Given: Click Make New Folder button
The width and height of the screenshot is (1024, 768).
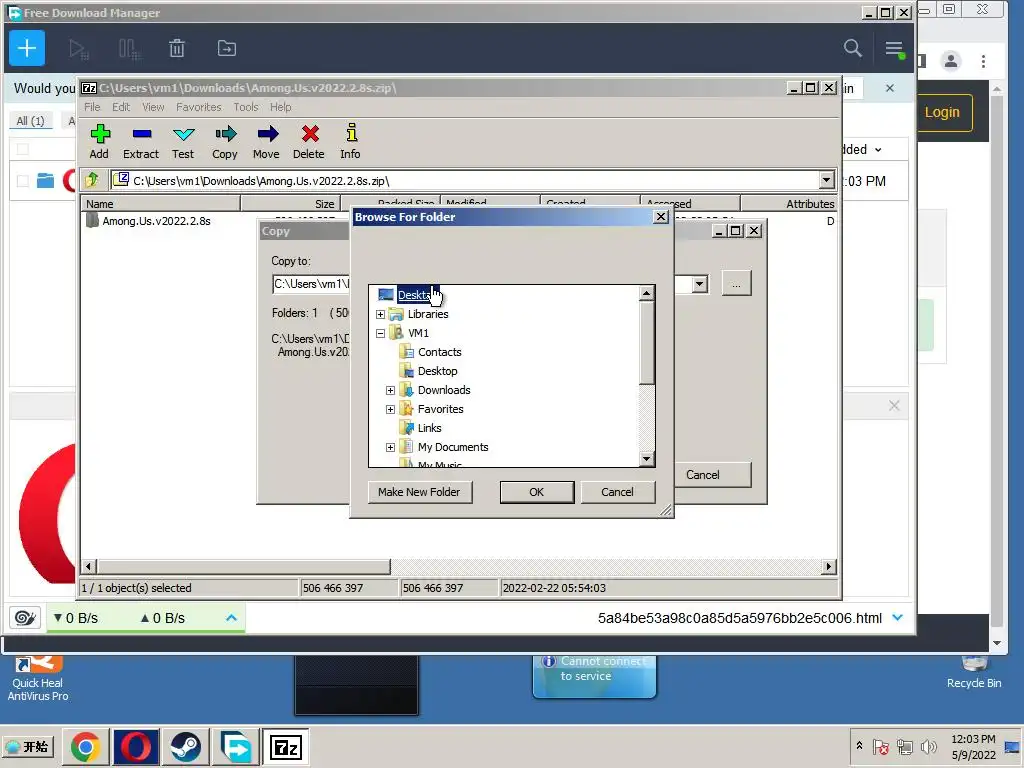Looking at the screenshot, I should 419,492.
